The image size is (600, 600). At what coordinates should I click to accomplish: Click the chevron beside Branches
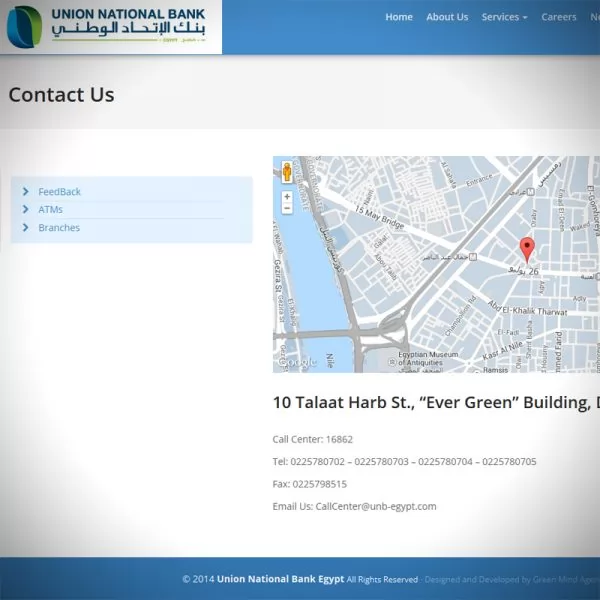[x=26, y=228]
